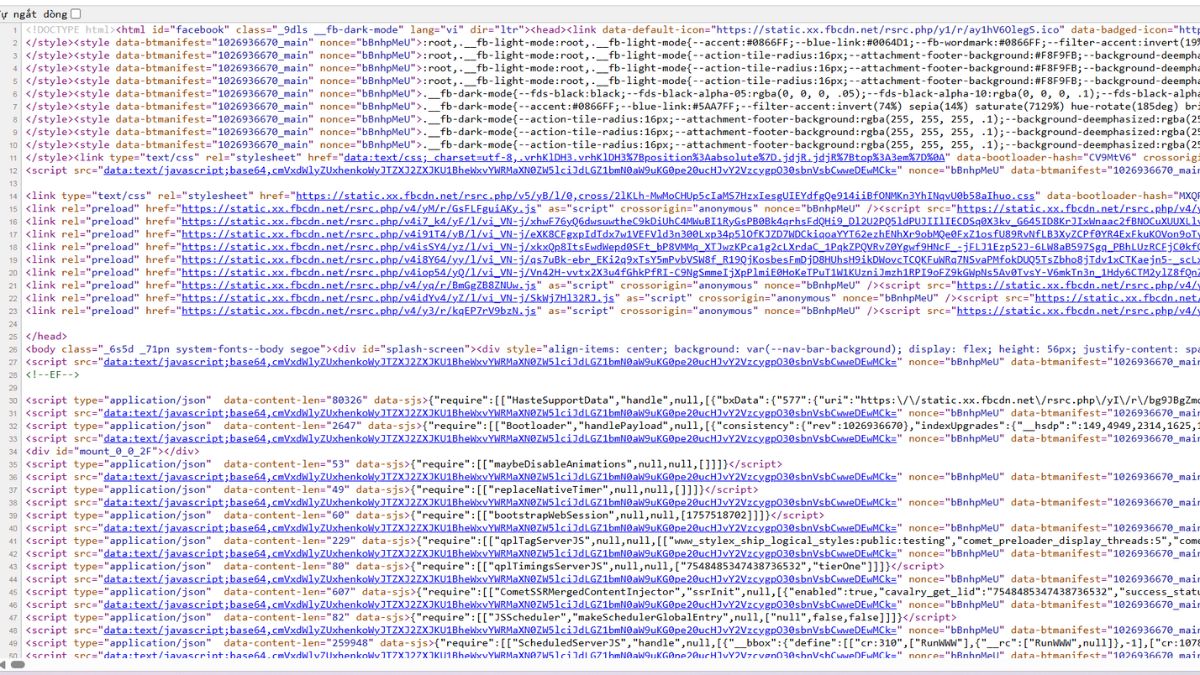Open the stylesheet link ending in Ihuo.css
The width and height of the screenshot is (1200, 675).
[x=665, y=195]
